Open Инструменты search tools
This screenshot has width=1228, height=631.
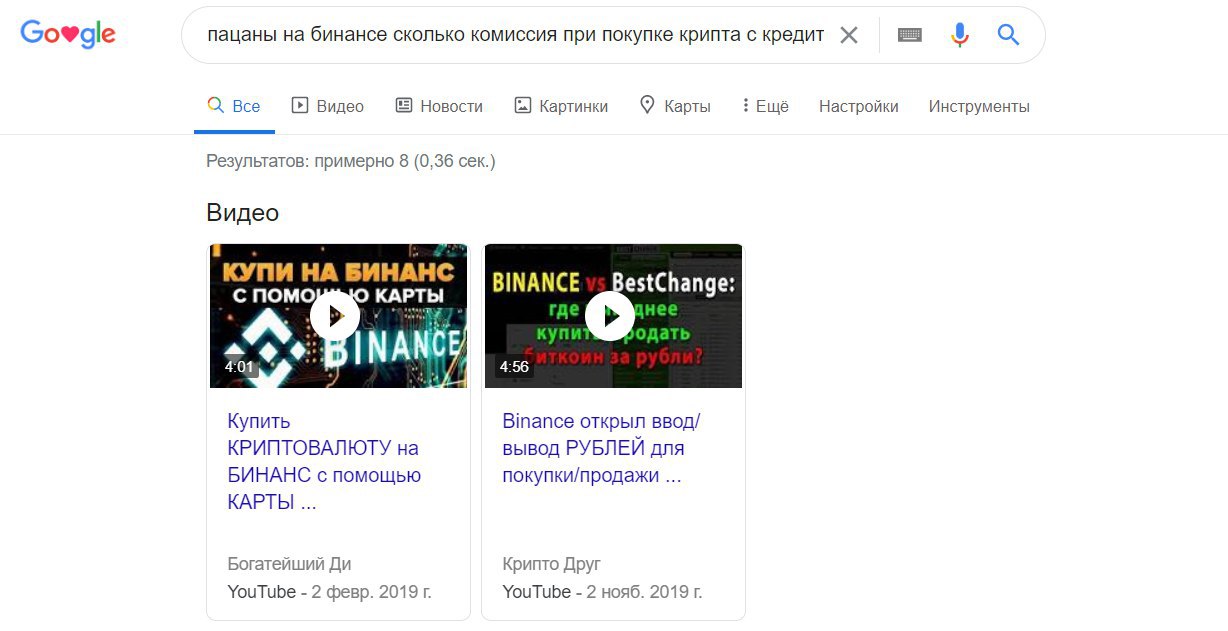pos(979,106)
